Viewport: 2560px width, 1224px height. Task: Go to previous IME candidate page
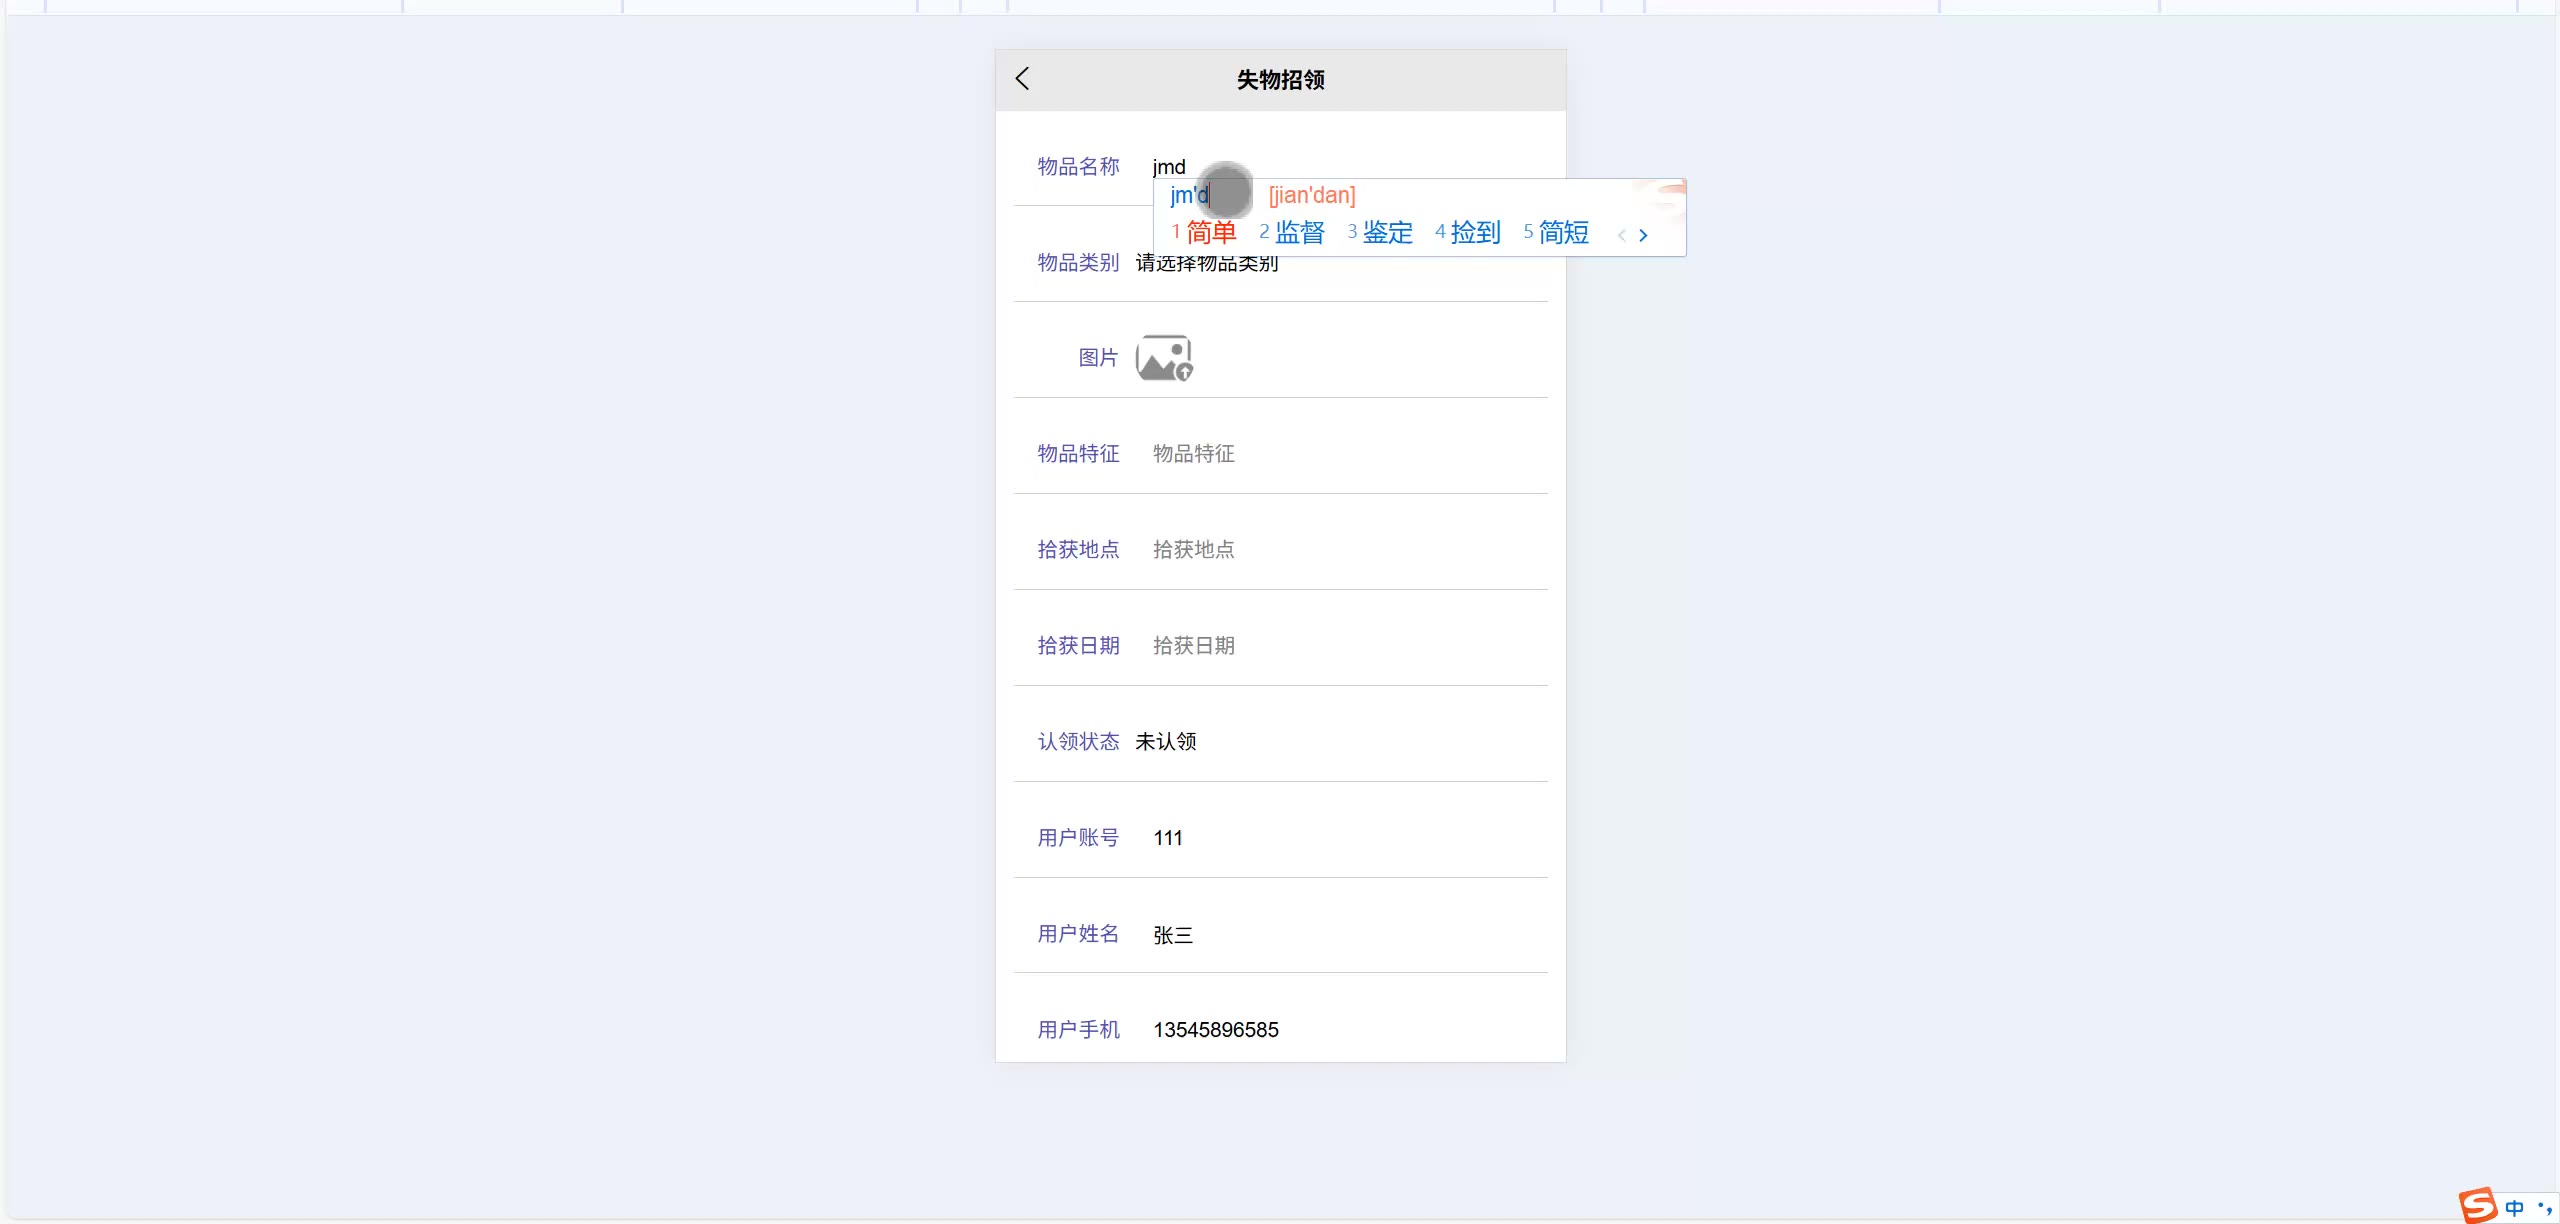click(x=1621, y=235)
